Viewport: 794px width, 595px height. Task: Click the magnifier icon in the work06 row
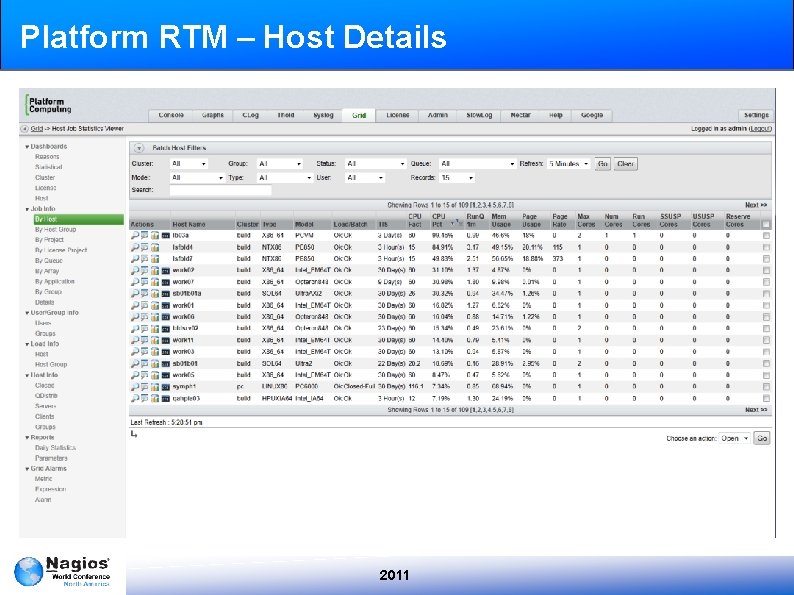(x=135, y=317)
